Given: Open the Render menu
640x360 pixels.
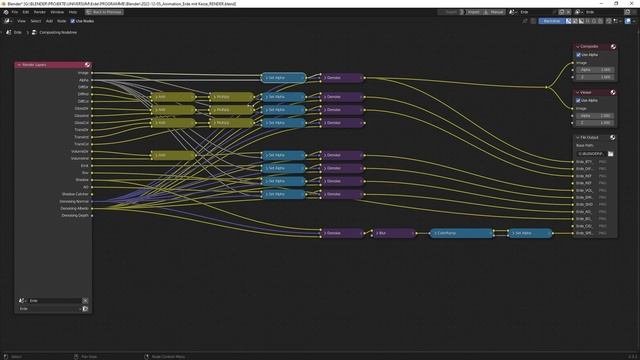Looking at the screenshot, I should pyautogui.click(x=40, y=12).
